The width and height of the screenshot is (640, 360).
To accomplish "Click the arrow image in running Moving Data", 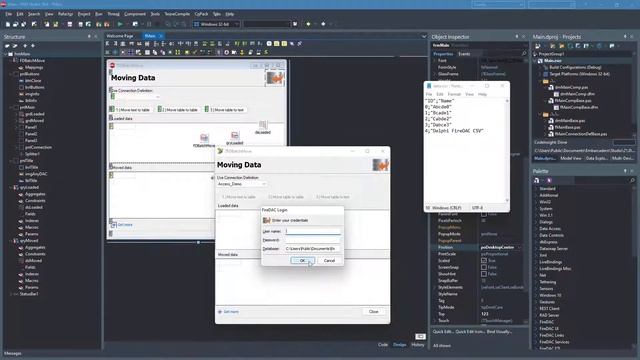I will (x=380, y=165).
